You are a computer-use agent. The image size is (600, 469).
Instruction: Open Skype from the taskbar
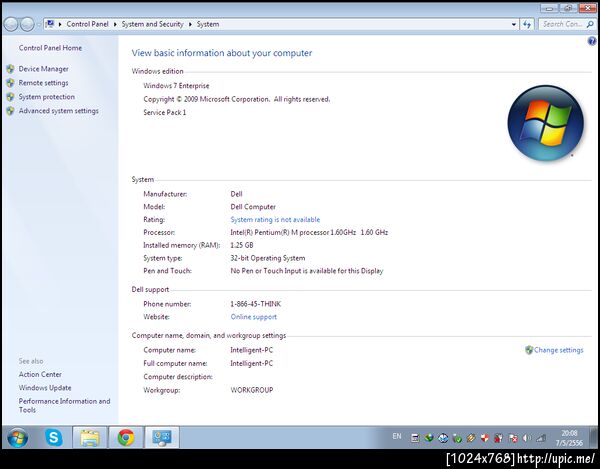(x=54, y=437)
